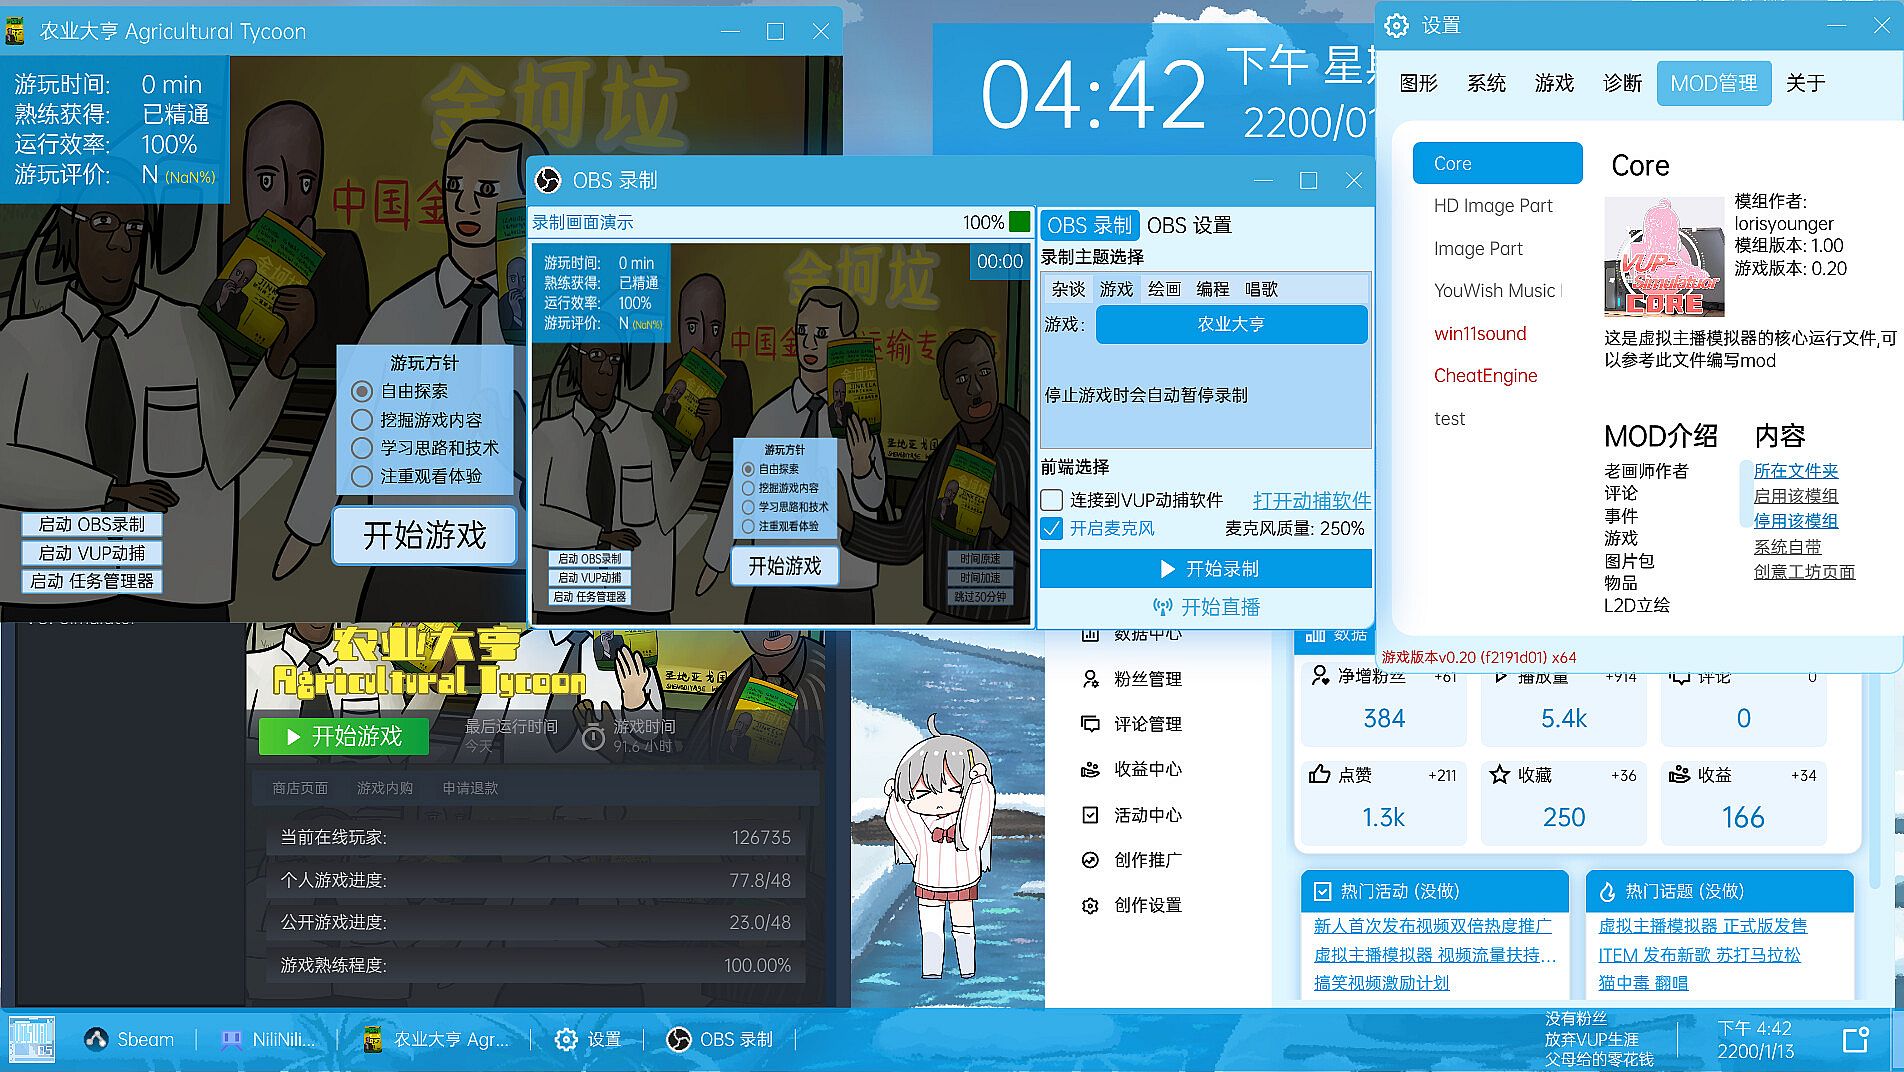This screenshot has height=1072, width=1904.
Task: Switch to the OBS 设置 tab
Action: tap(1189, 225)
